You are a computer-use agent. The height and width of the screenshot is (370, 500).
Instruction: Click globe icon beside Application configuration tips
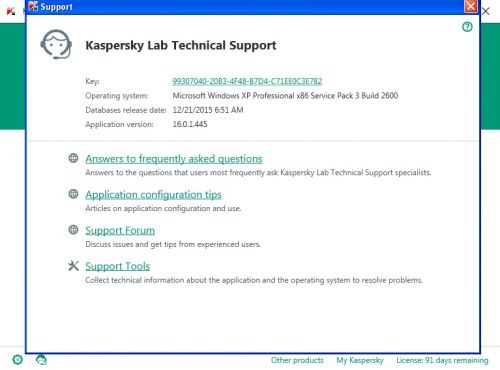pyautogui.click(x=73, y=194)
